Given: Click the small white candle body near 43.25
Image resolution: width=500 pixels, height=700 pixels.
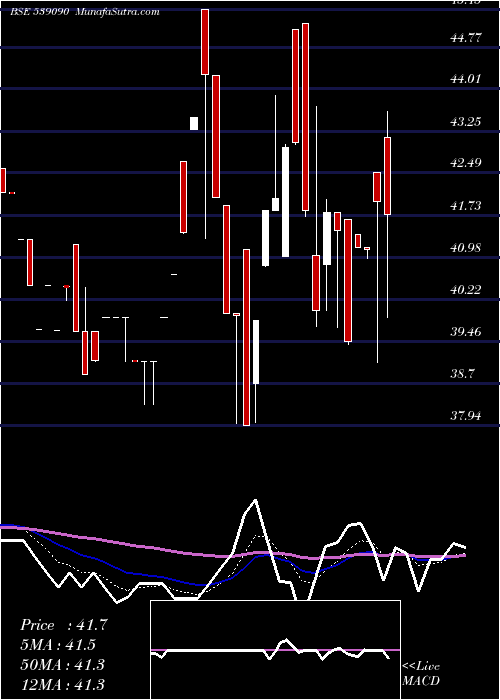Looking at the screenshot, I should tap(194, 123).
